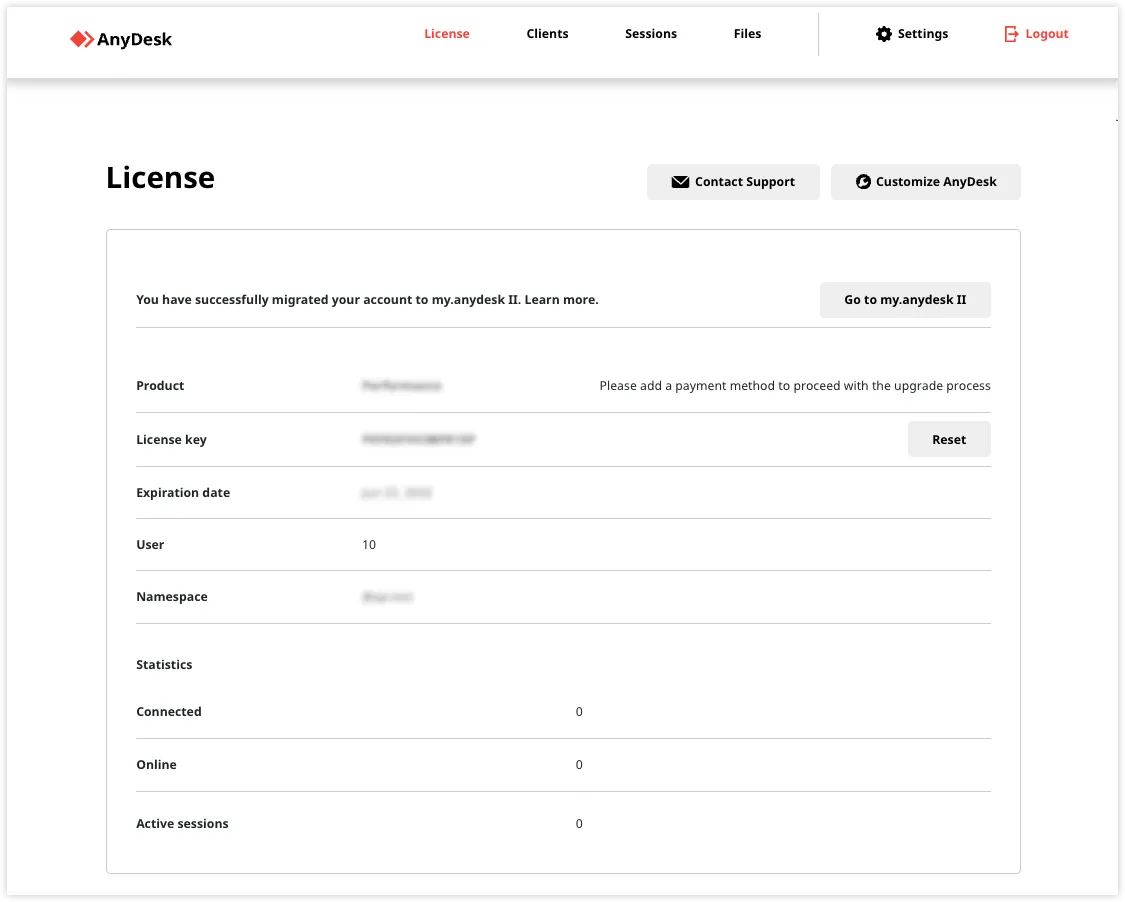The image size is (1125, 902).
Task: Select the License menu entry
Action: tap(446, 33)
